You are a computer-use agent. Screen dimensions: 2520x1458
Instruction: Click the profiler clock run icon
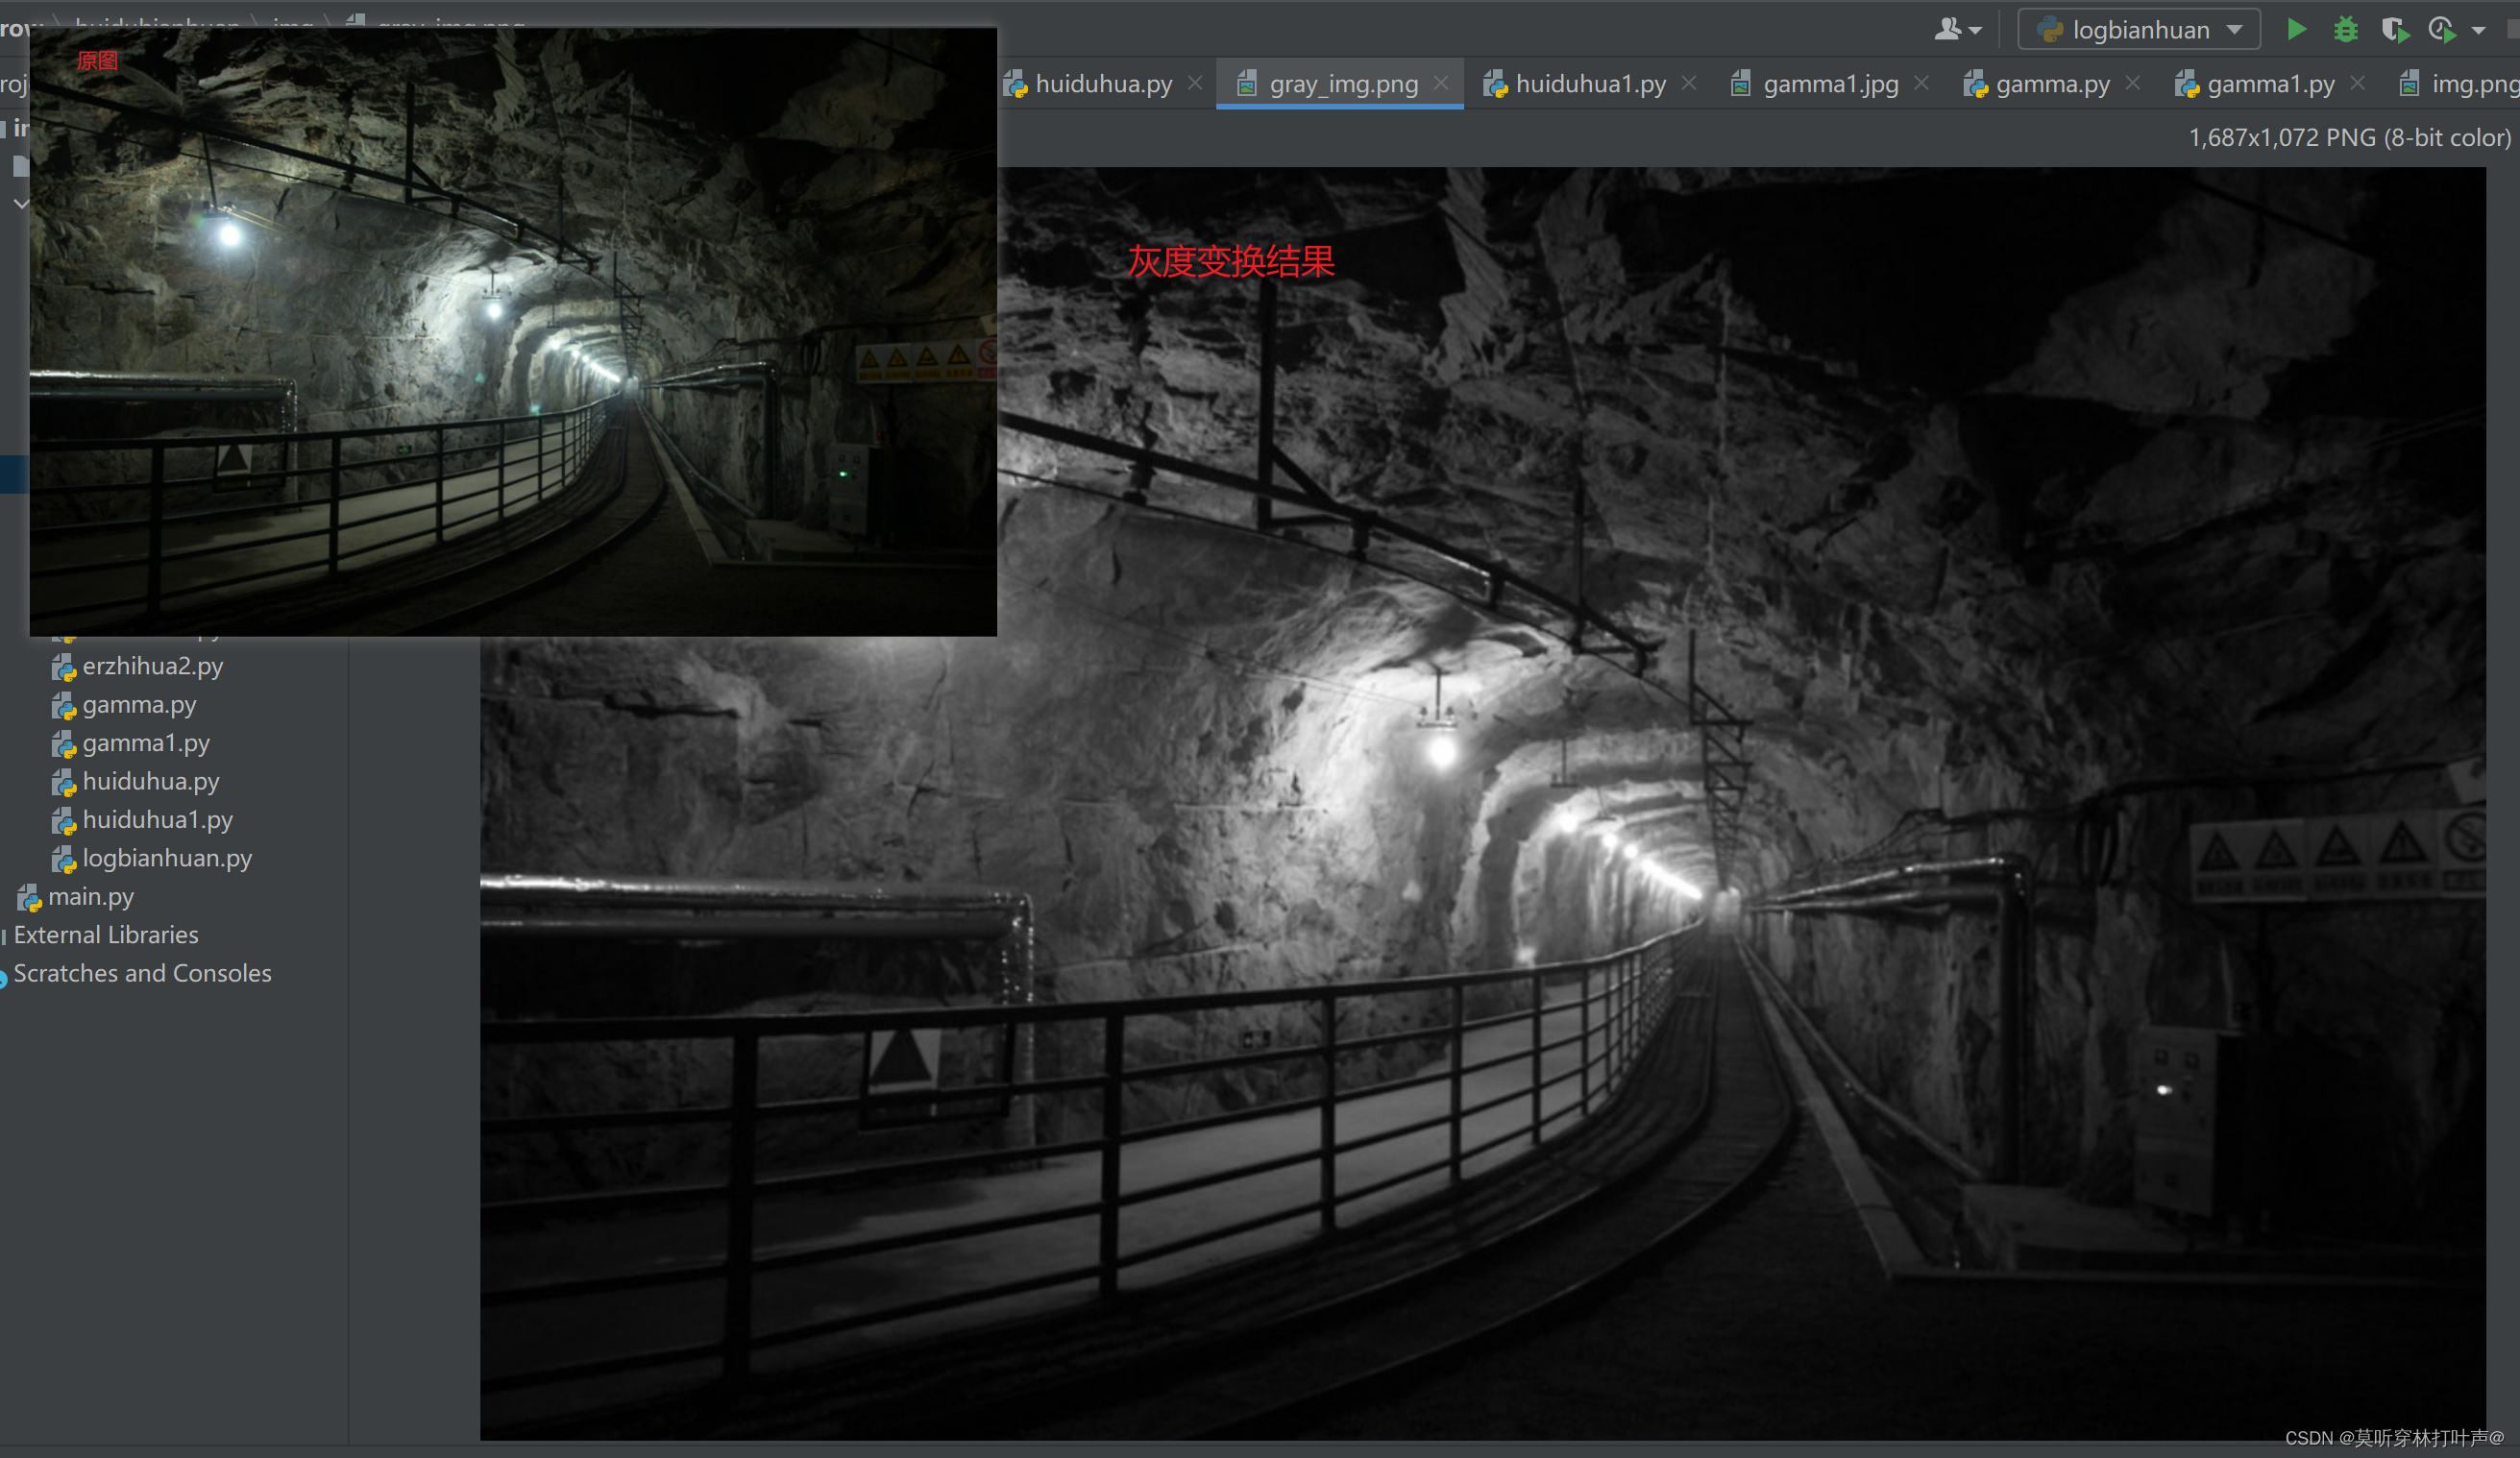[x=2442, y=30]
